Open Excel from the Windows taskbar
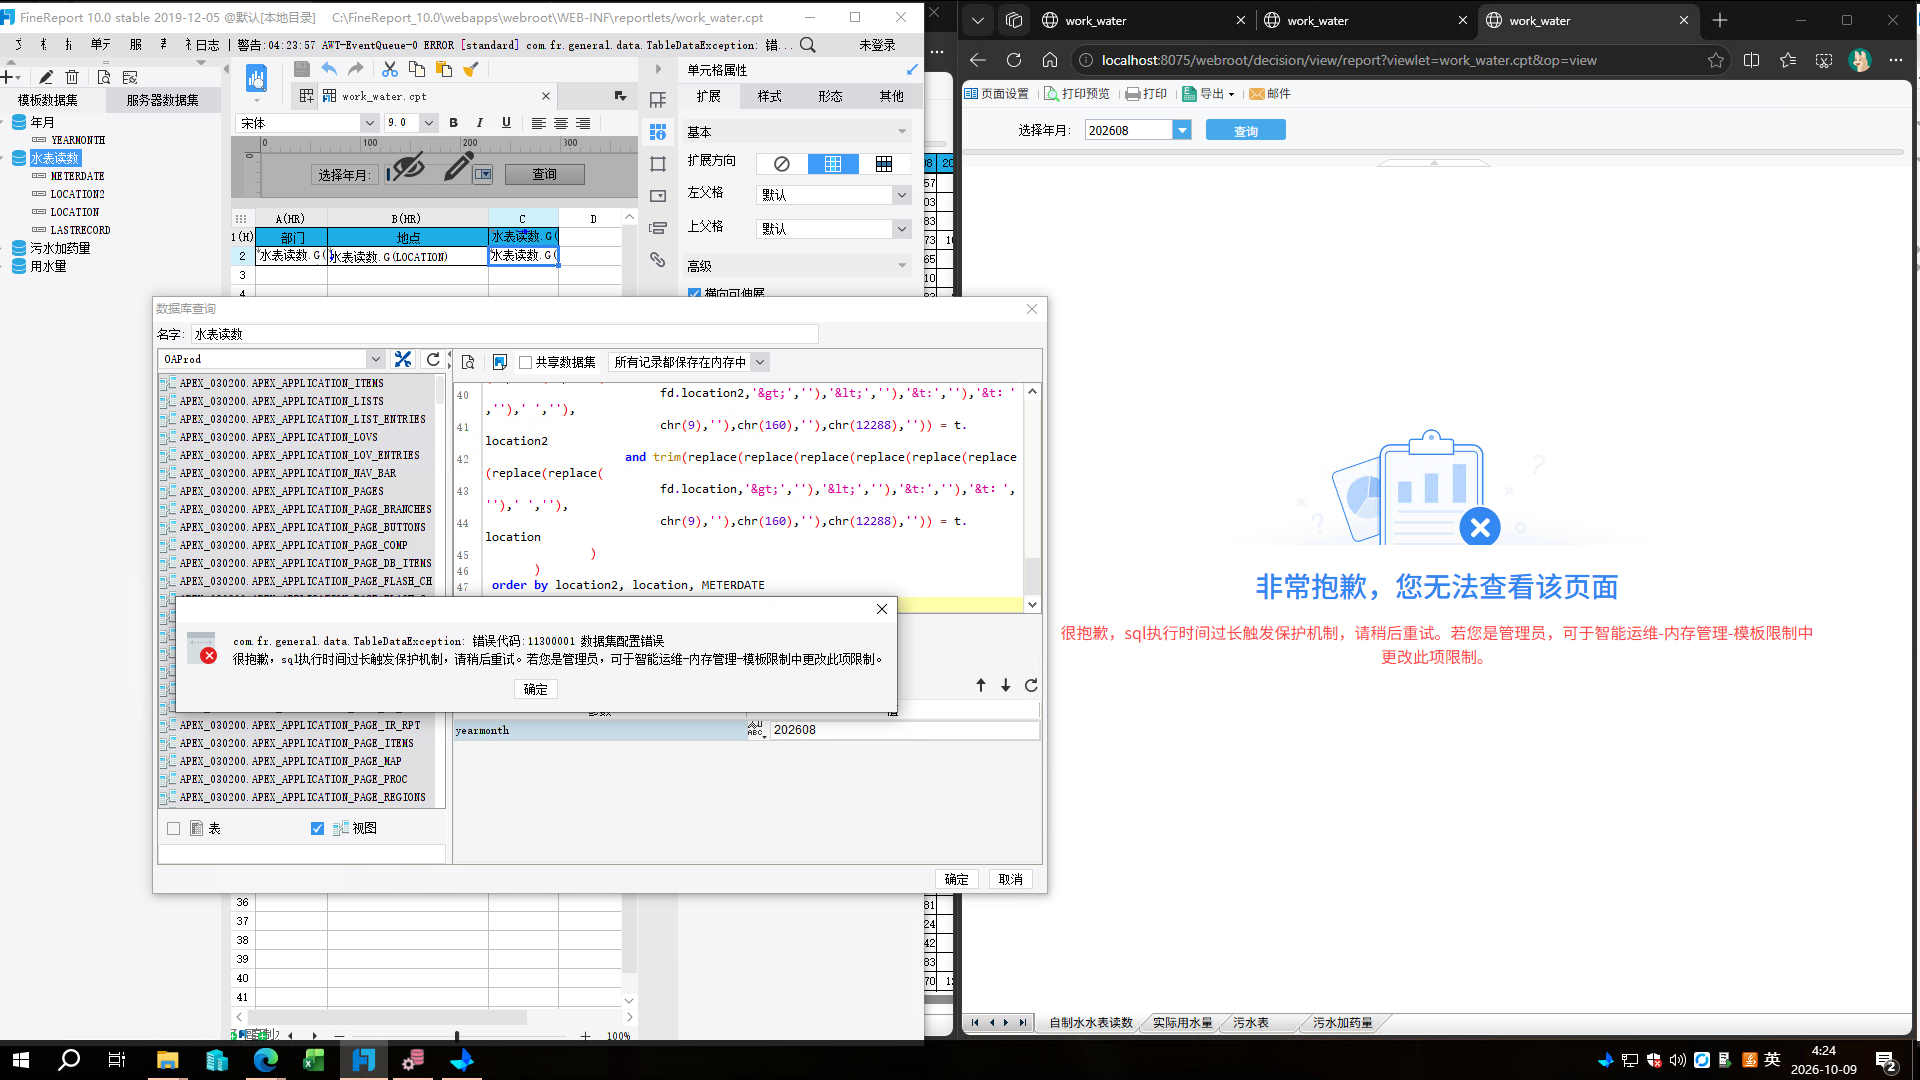Screen dimensions: 1920x1080 pyautogui.click(x=314, y=1060)
